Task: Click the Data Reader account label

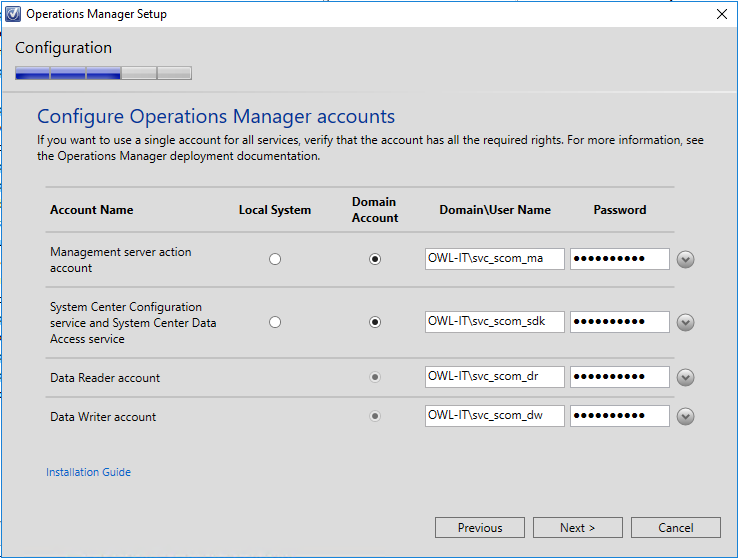Action: (105, 378)
